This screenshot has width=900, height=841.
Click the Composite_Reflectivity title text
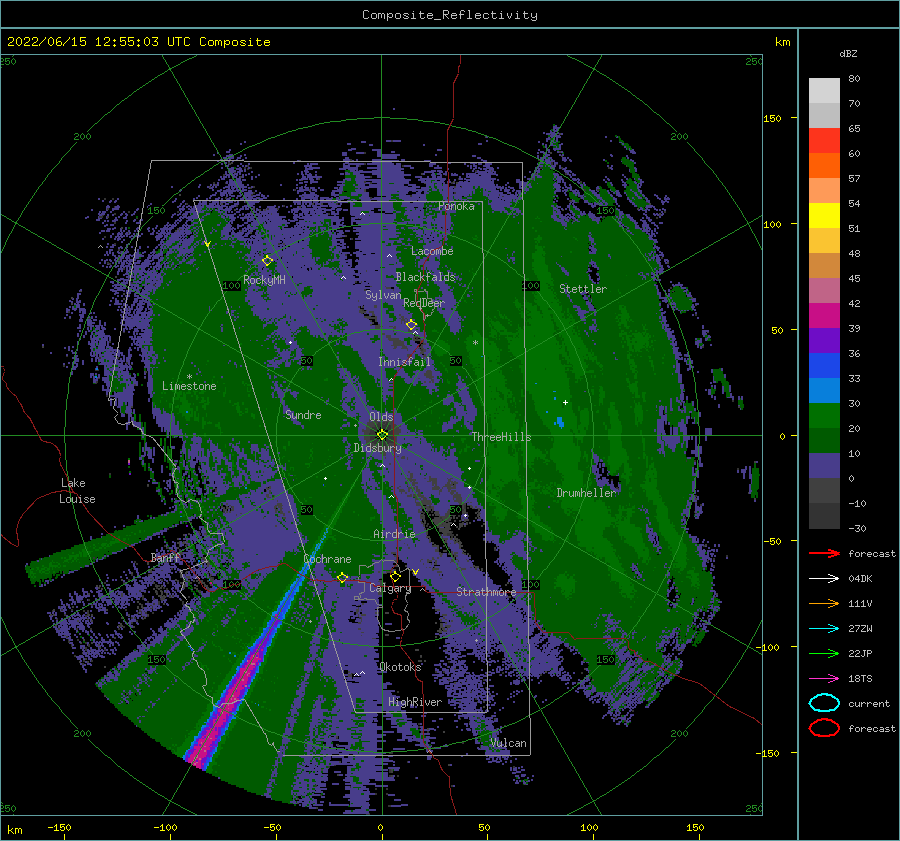450,15
